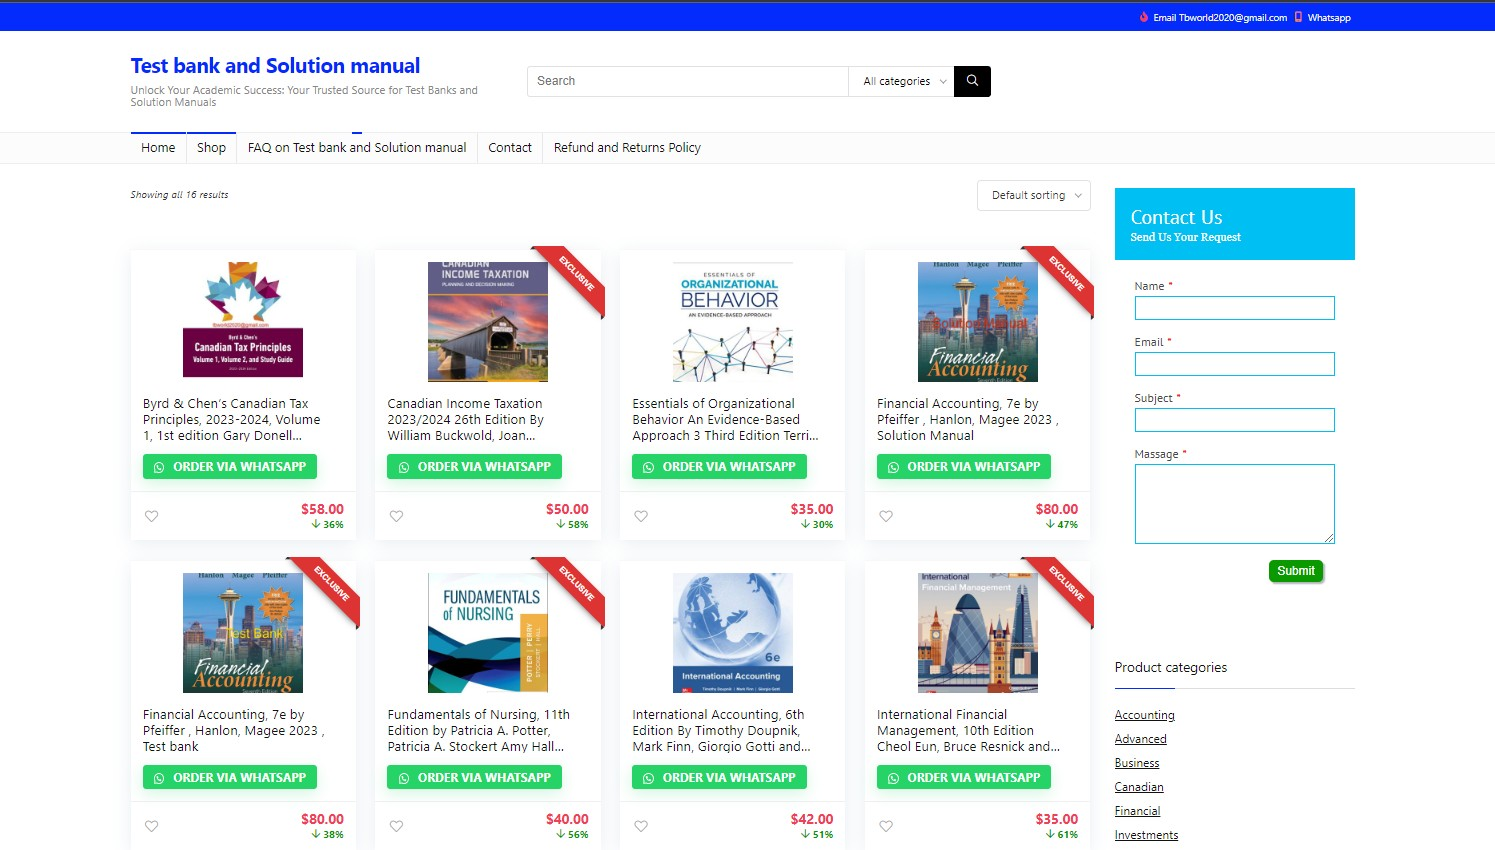Screen dimensions: 1495x850
Task: Click the Email Tbworld2020@gmail.com link
Action: point(1220,17)
